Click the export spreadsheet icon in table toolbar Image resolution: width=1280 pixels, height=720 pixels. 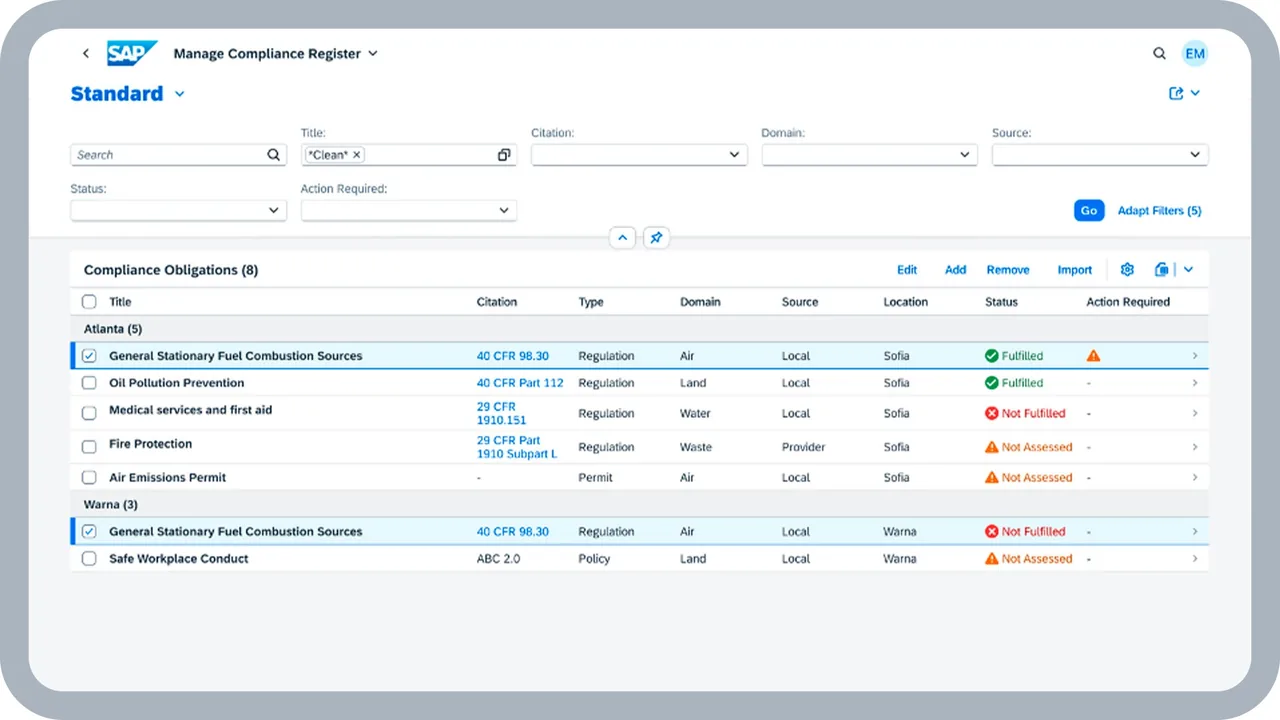1161,270
